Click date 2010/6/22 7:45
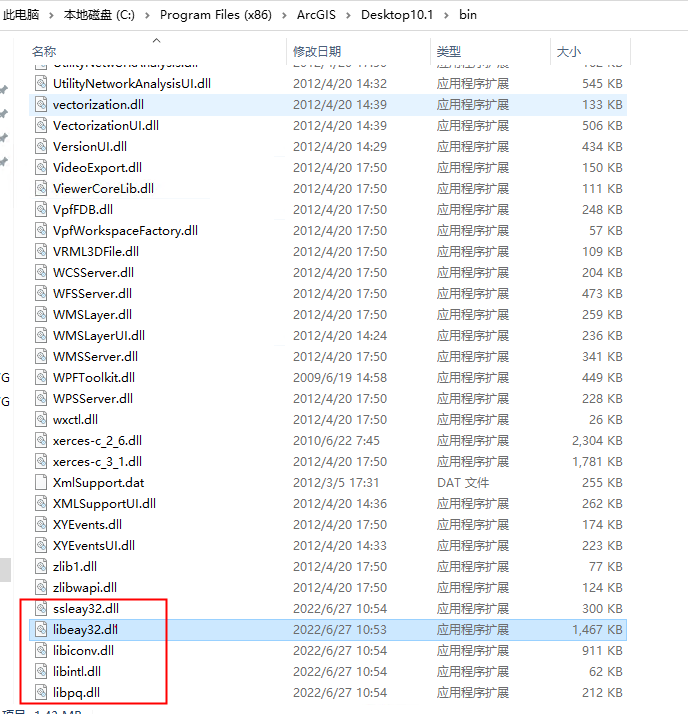This screenshot has height=714, width=688. click(x=336, y=440)
